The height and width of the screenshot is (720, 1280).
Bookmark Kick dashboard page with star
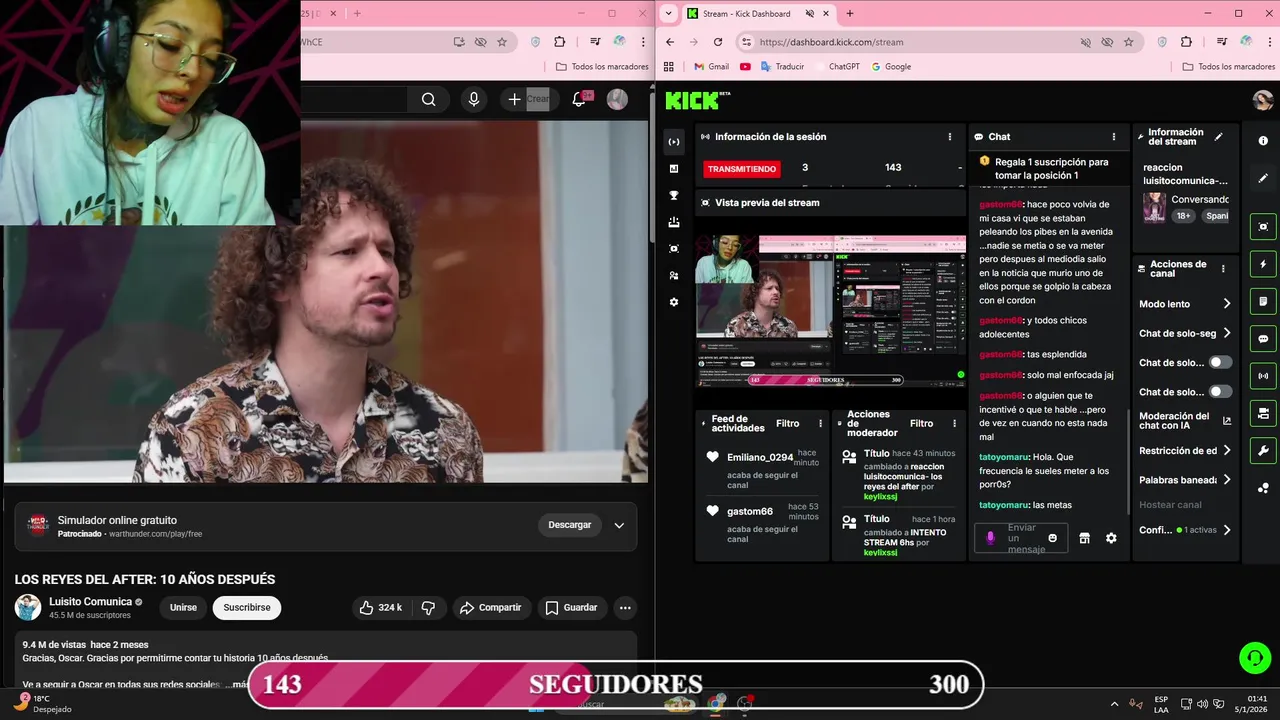pyautogui.click(x=1129, y=42)
